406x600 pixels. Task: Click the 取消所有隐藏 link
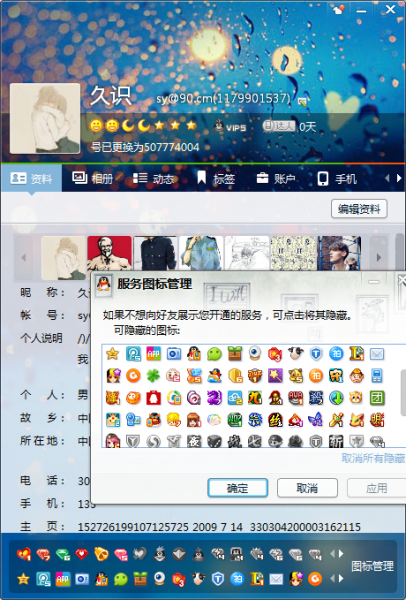tap(373, 458)
